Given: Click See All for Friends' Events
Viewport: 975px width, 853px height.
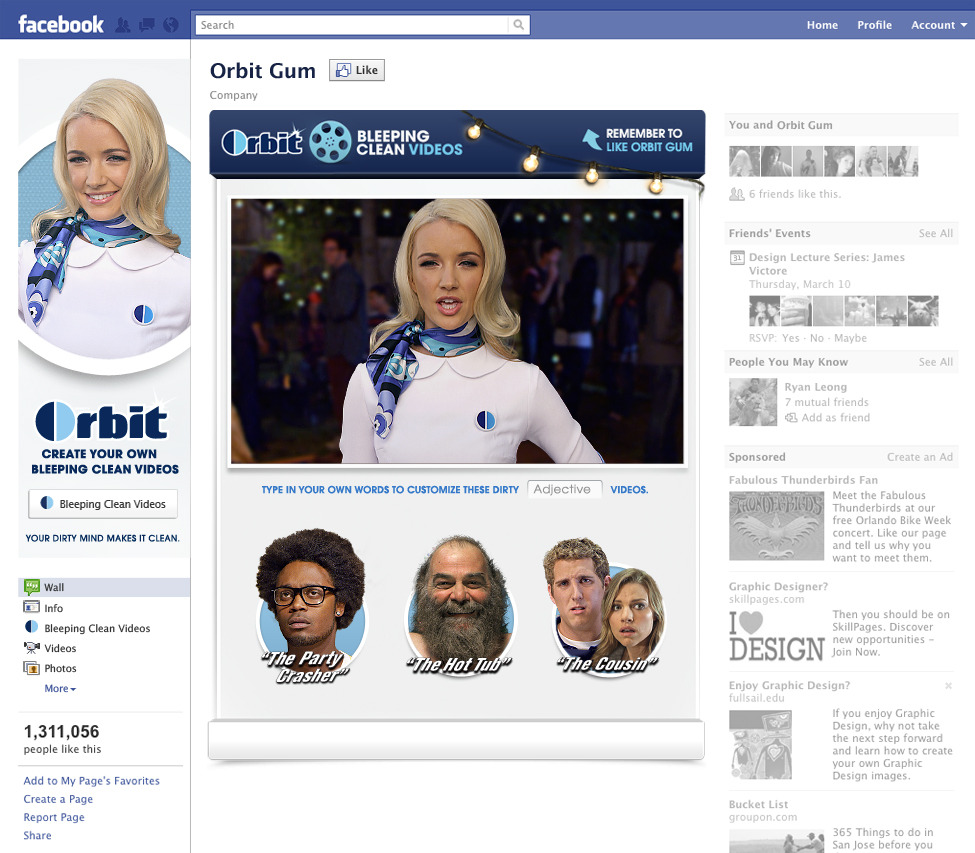Looking at the screenshot, I should [935, 233].
